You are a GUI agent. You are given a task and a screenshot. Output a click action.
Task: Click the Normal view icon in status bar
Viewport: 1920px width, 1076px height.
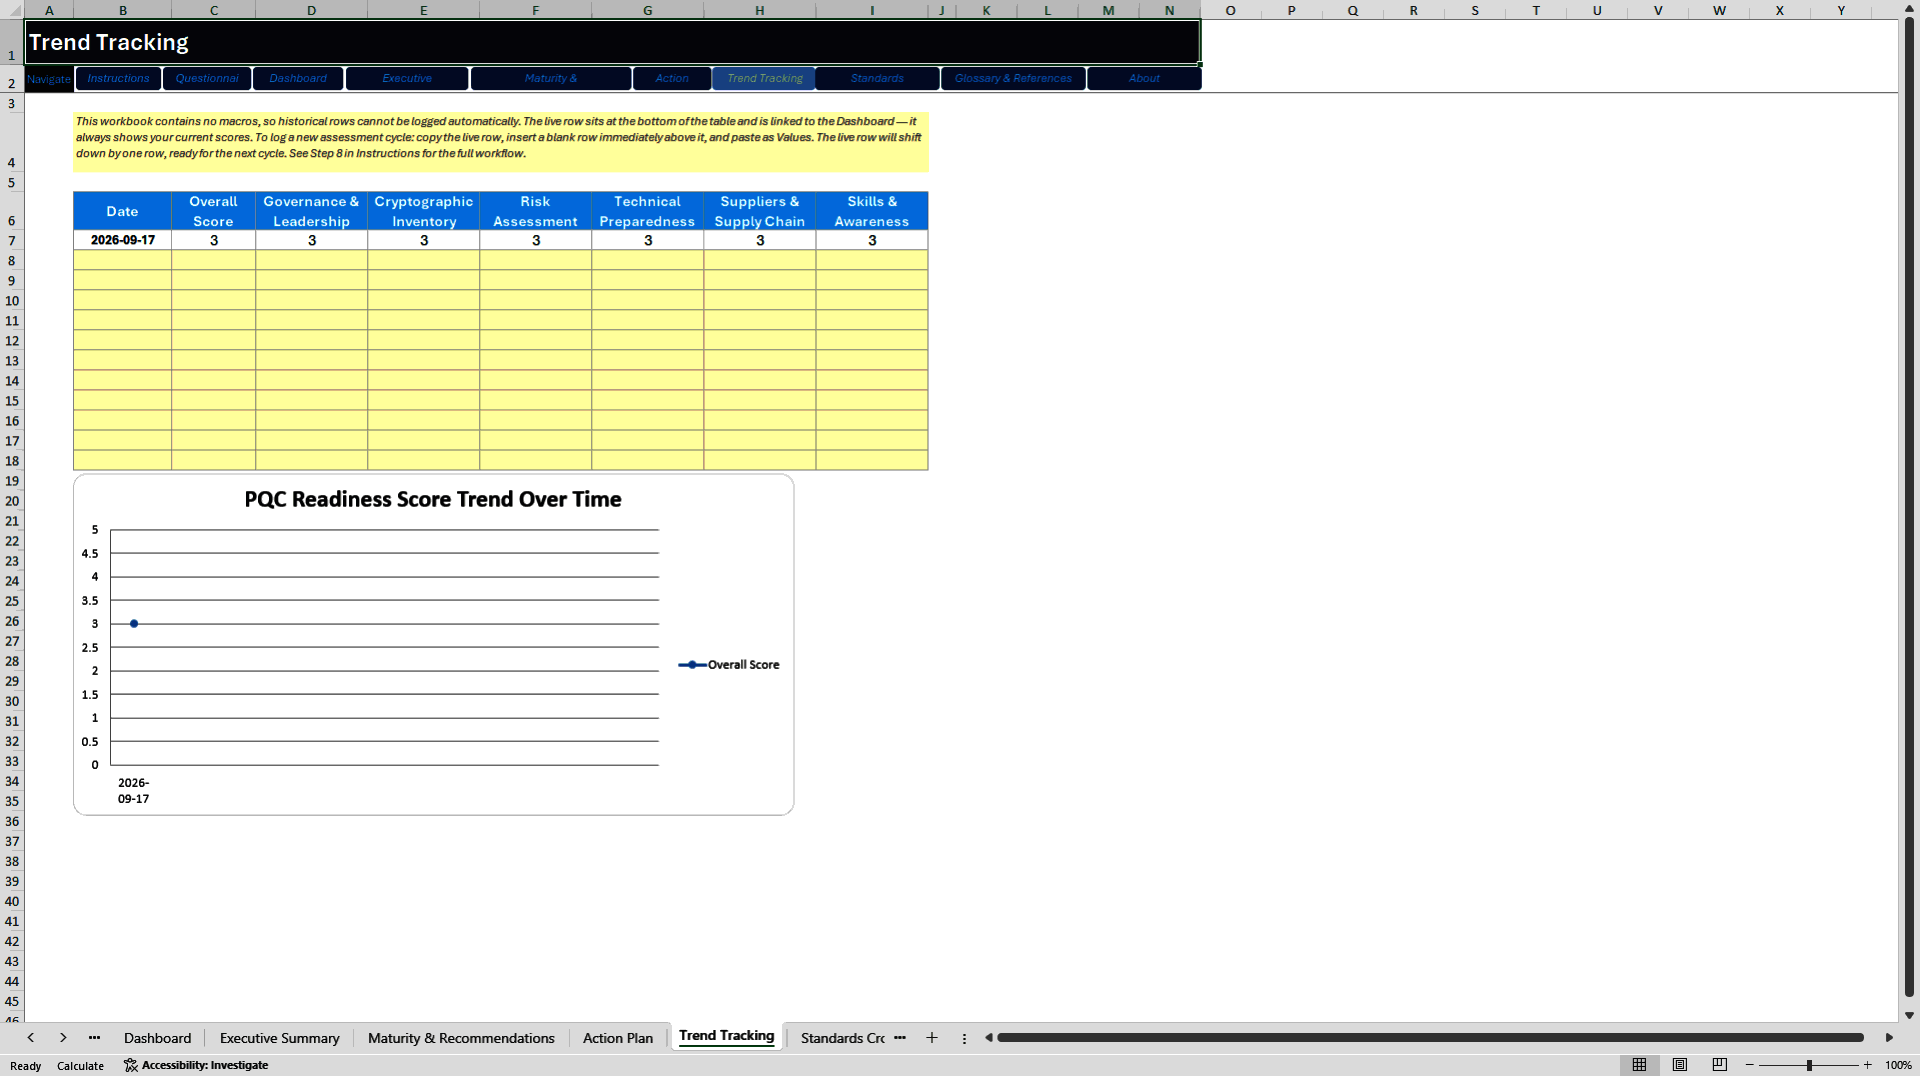[x=1639, y=1065]
